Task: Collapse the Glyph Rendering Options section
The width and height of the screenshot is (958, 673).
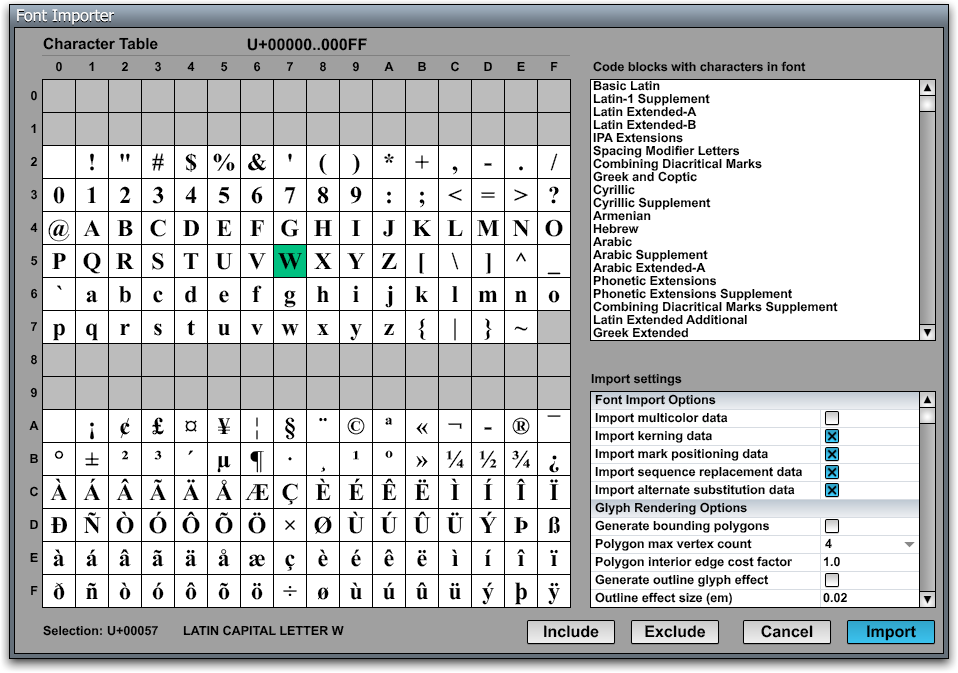Action: (x=755, y=508)
